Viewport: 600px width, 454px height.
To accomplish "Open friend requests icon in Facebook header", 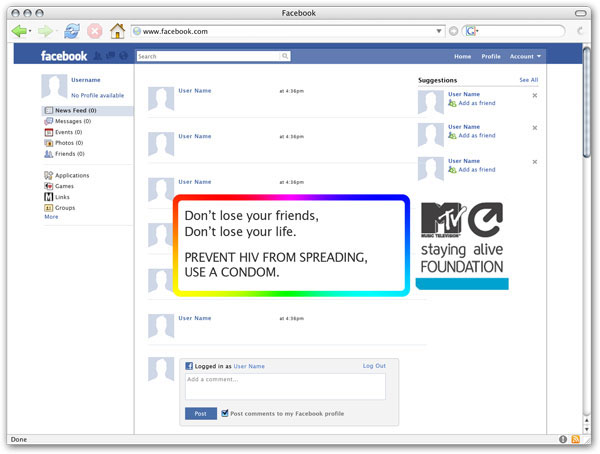I will click(98, 56).
